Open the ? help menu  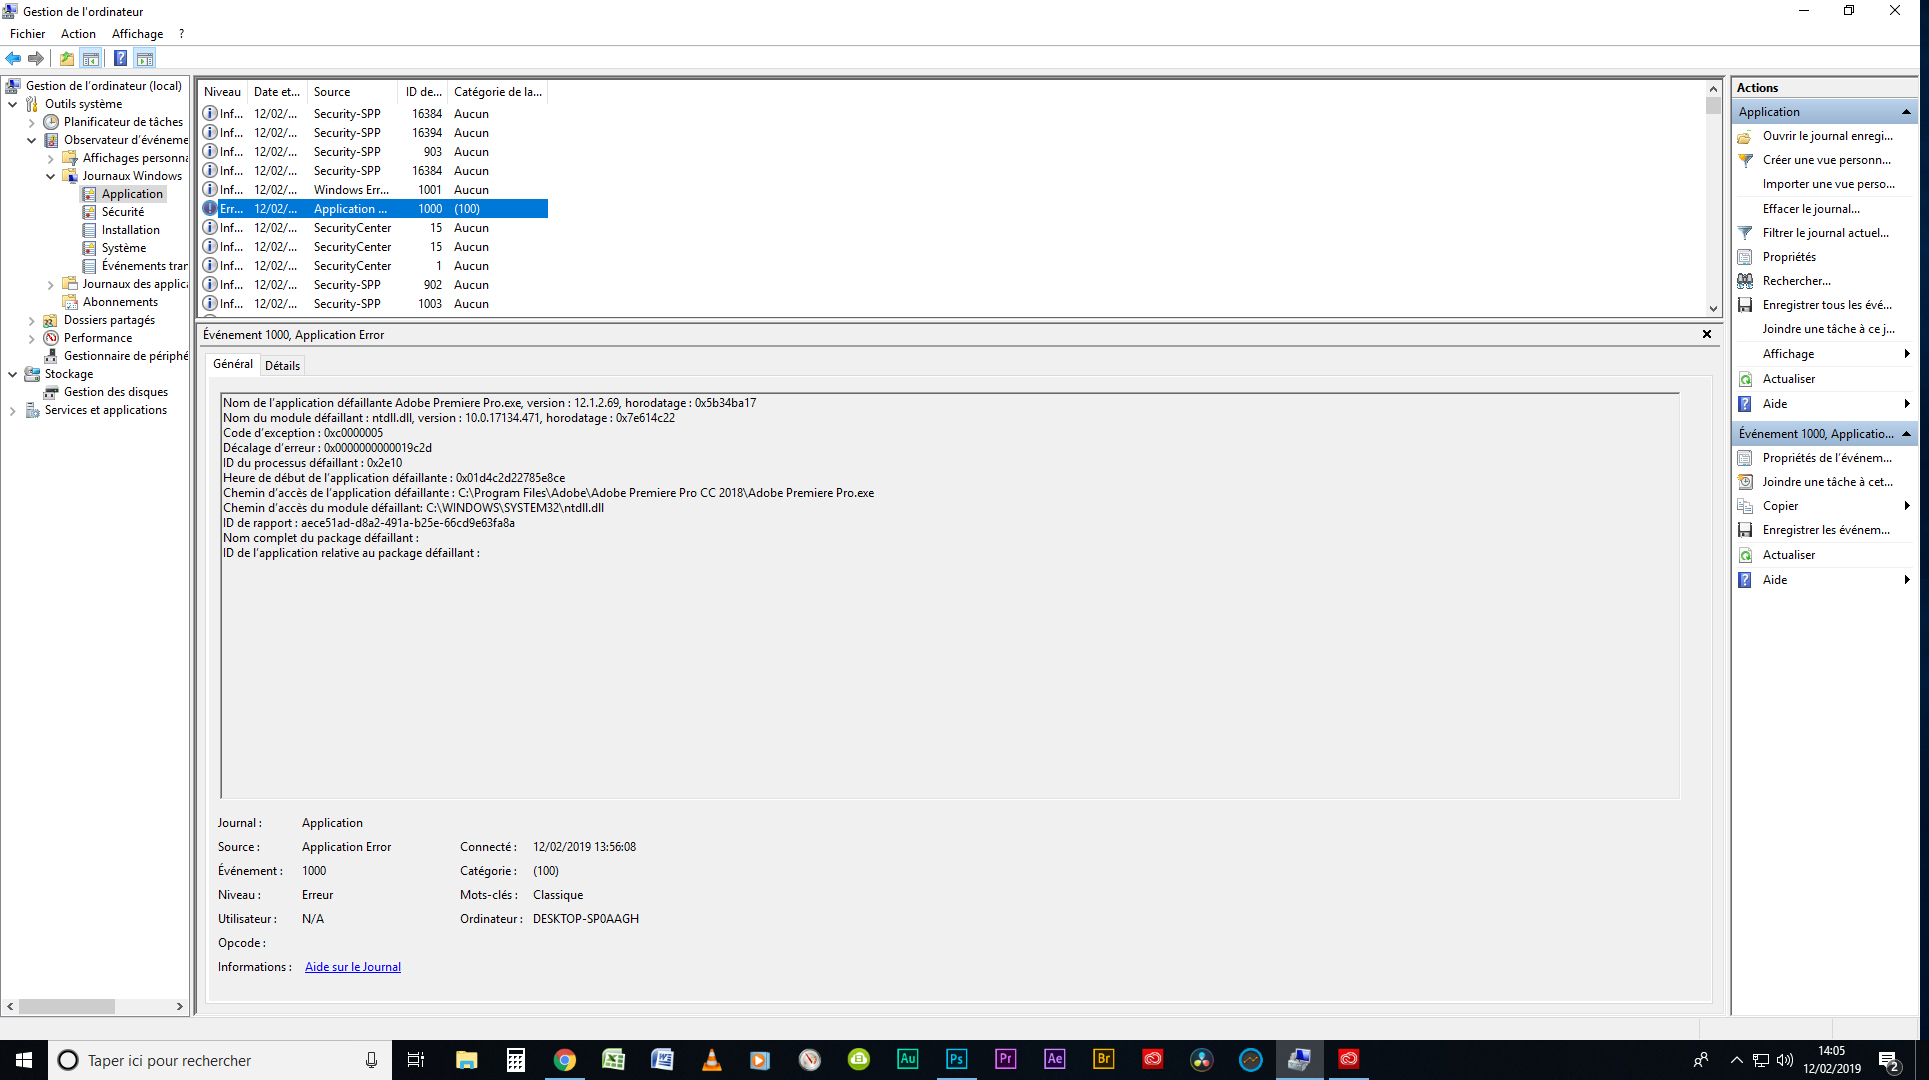pyautogui.click(x=181, y=34)
